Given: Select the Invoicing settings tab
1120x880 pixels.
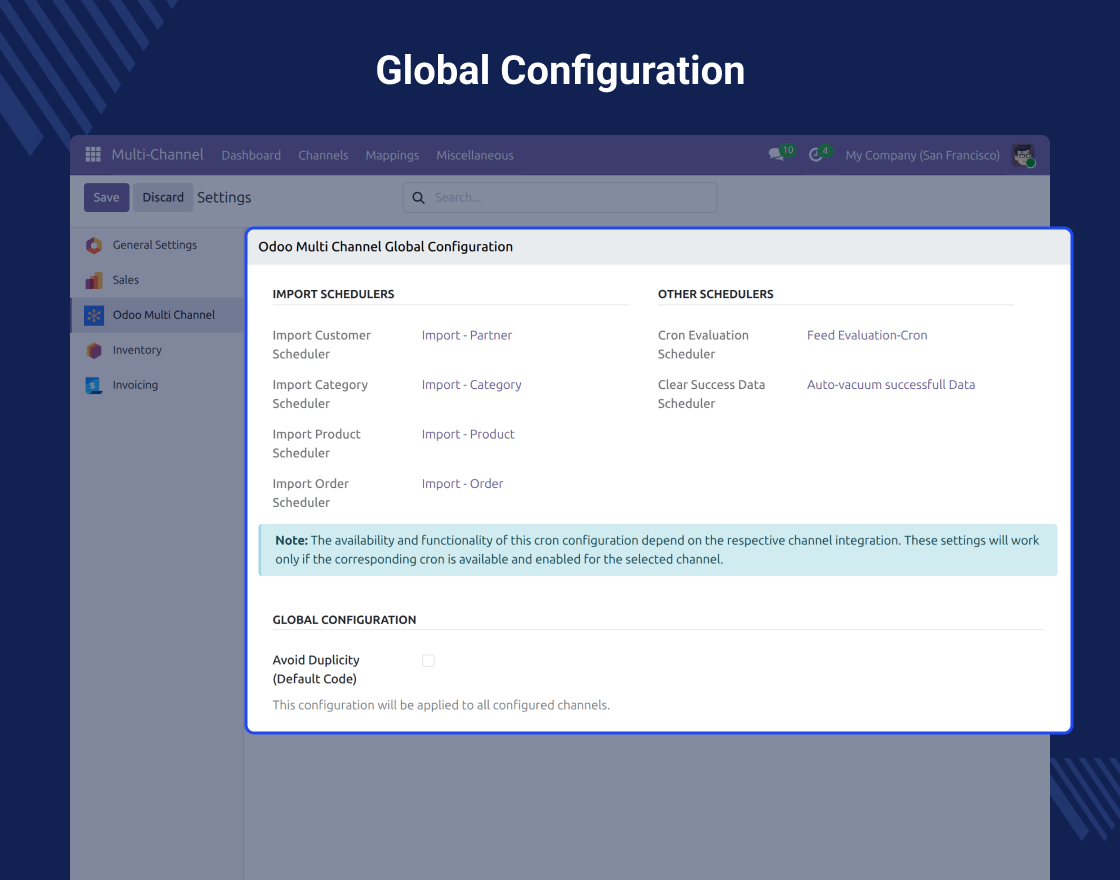Looking at the screenshot, I should (x=157, y=385).
